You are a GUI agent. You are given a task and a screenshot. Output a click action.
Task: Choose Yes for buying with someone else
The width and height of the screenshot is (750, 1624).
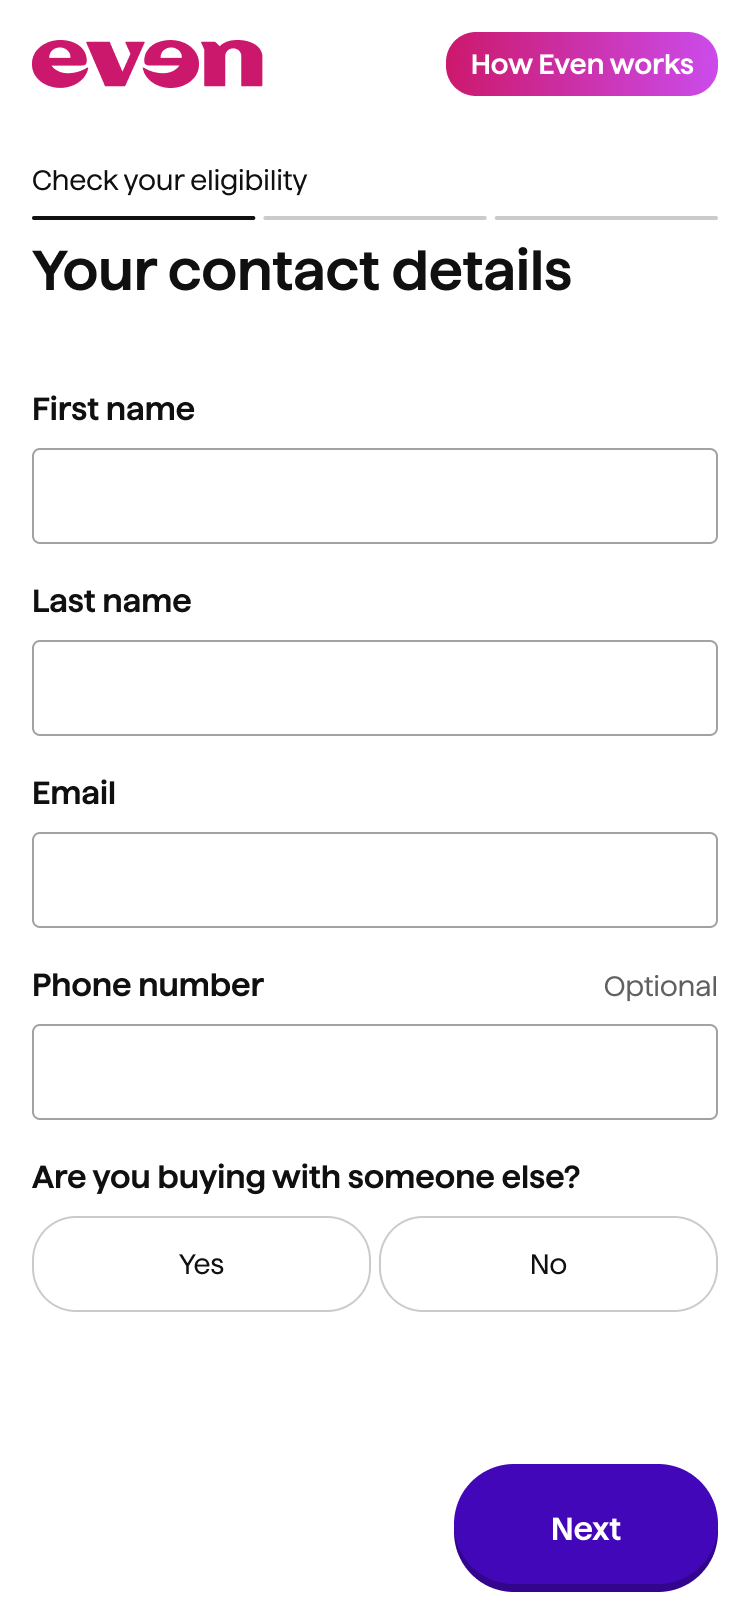tap(201, 1264)
